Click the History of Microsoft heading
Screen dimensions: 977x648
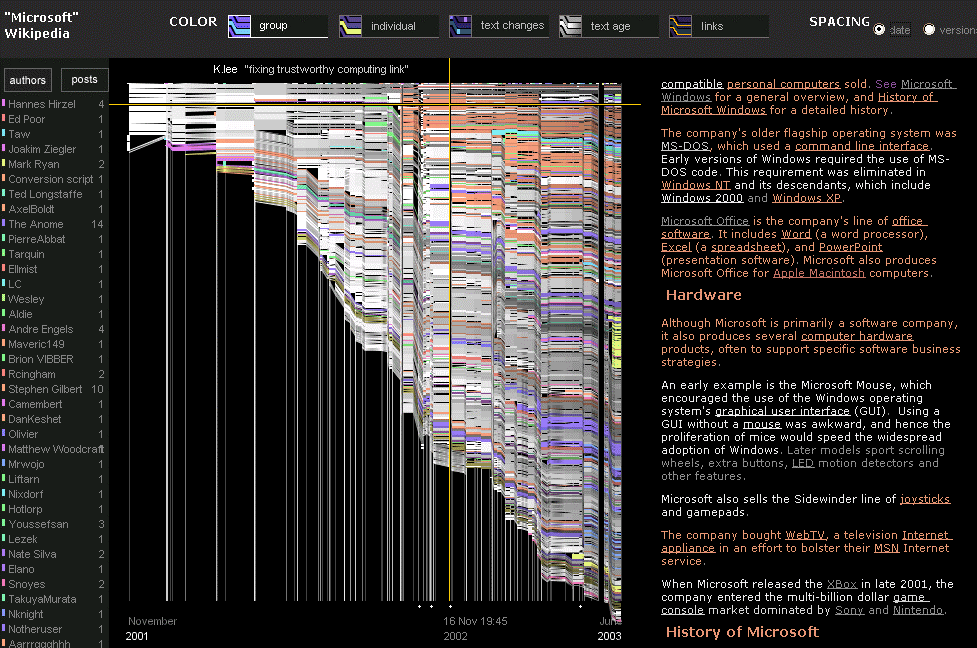pos(742,632)
